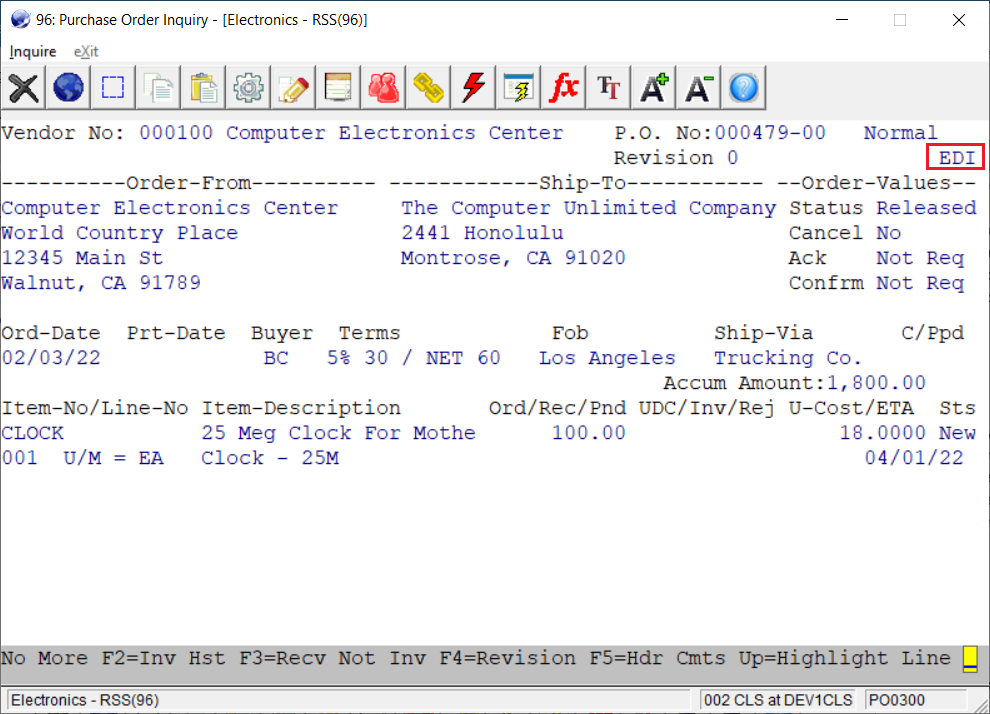
Task: Open the blue question mark help icon
Action: (743, 87)
